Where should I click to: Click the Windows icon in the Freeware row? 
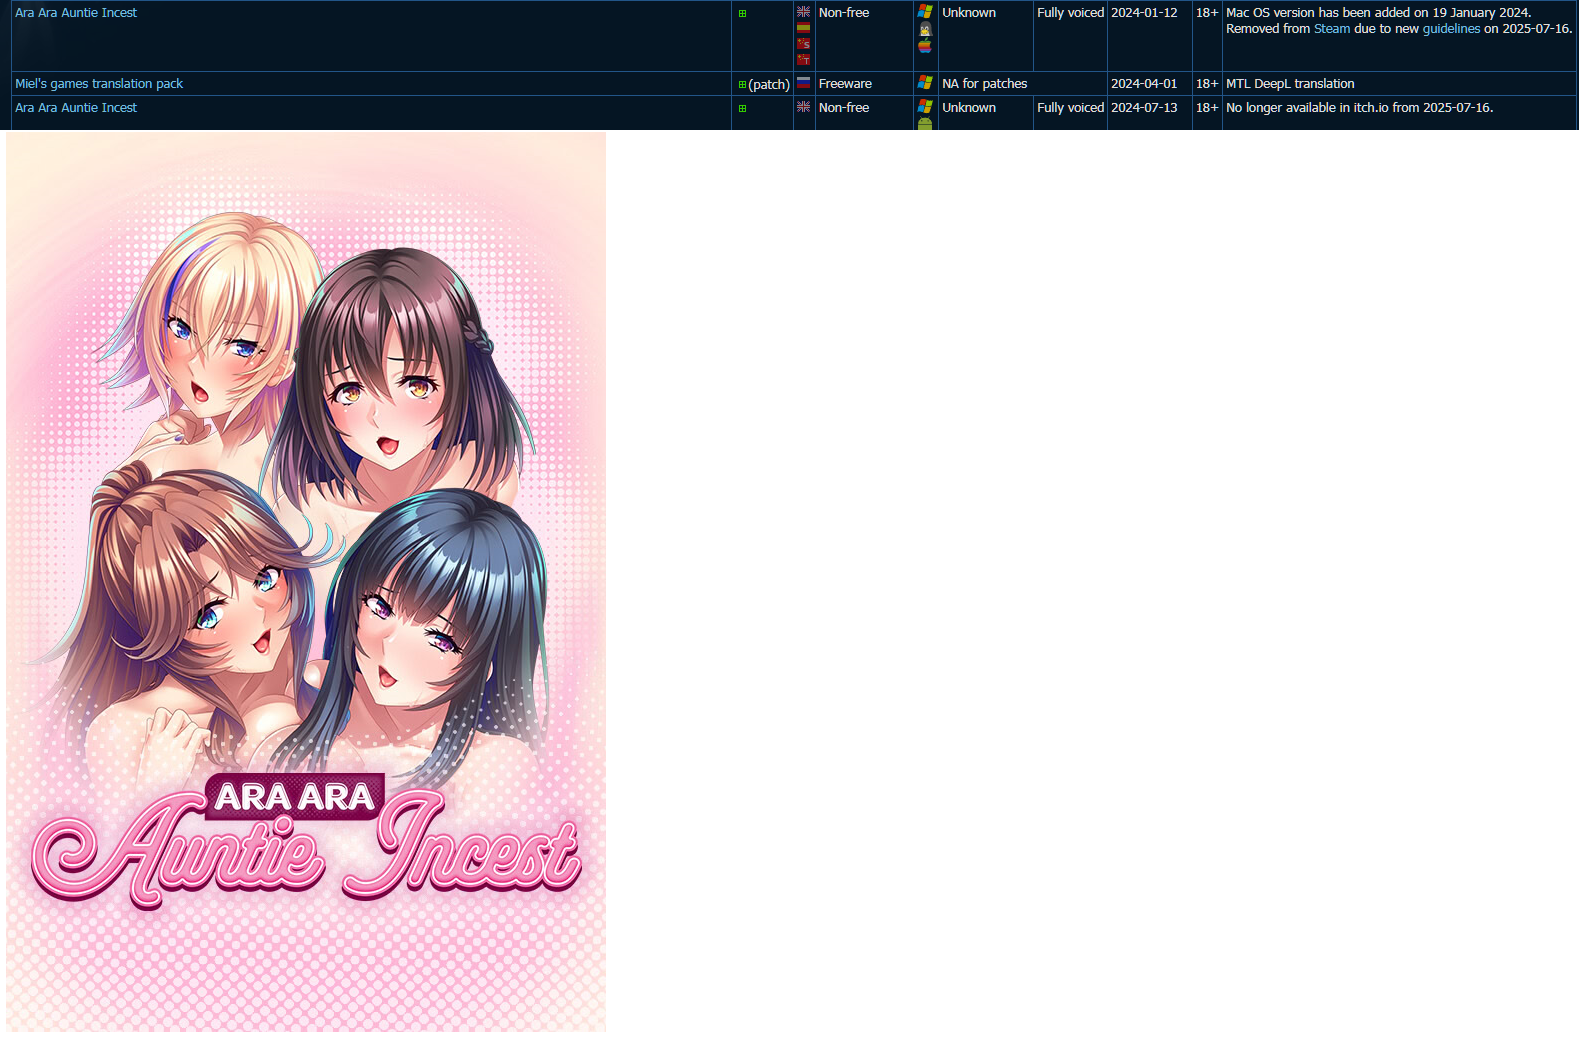[x=925, y=83]
